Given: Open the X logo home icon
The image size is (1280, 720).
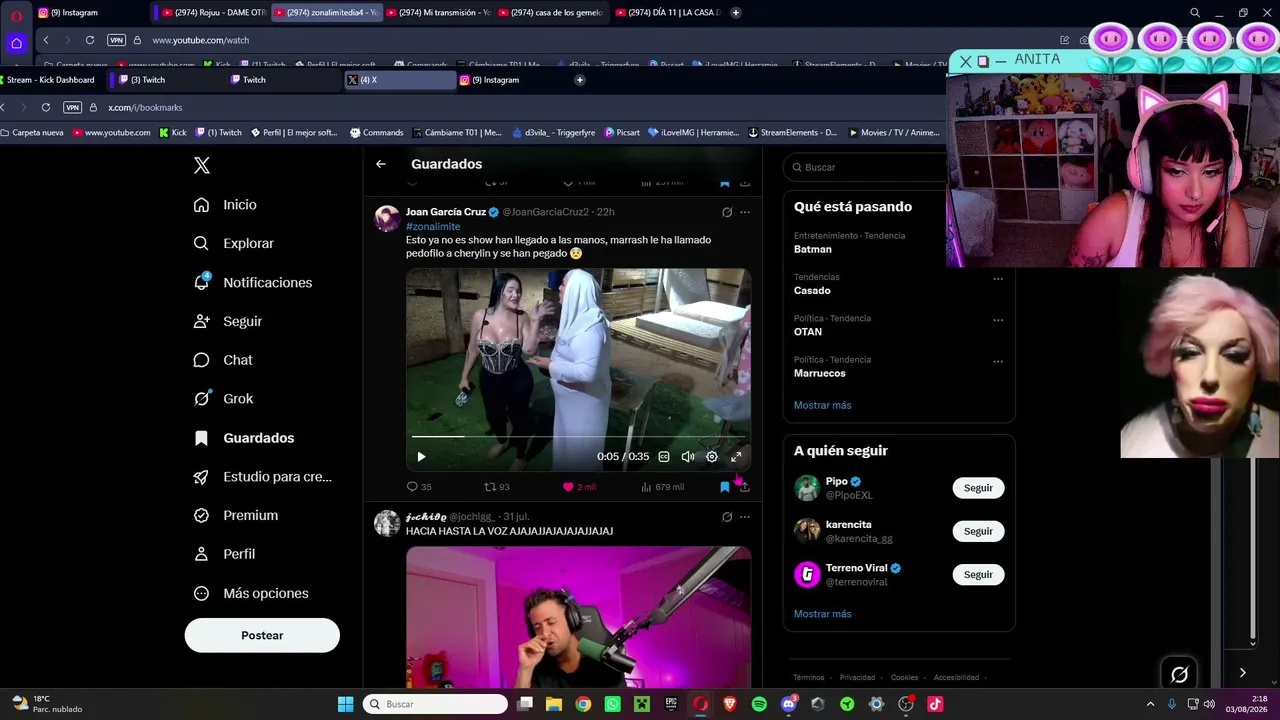Looking at the screenshot, I should (202, 166).
